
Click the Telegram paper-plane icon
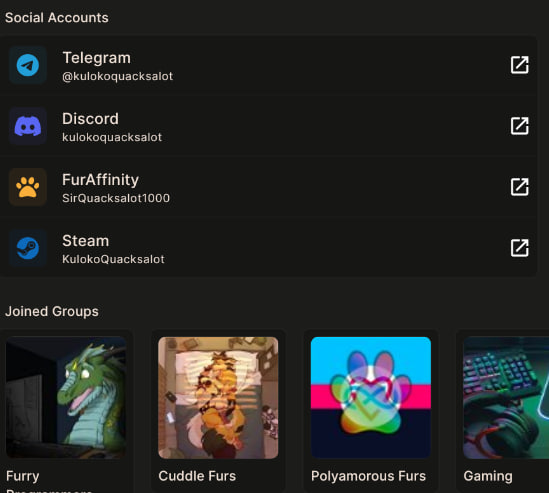[28, 65]
